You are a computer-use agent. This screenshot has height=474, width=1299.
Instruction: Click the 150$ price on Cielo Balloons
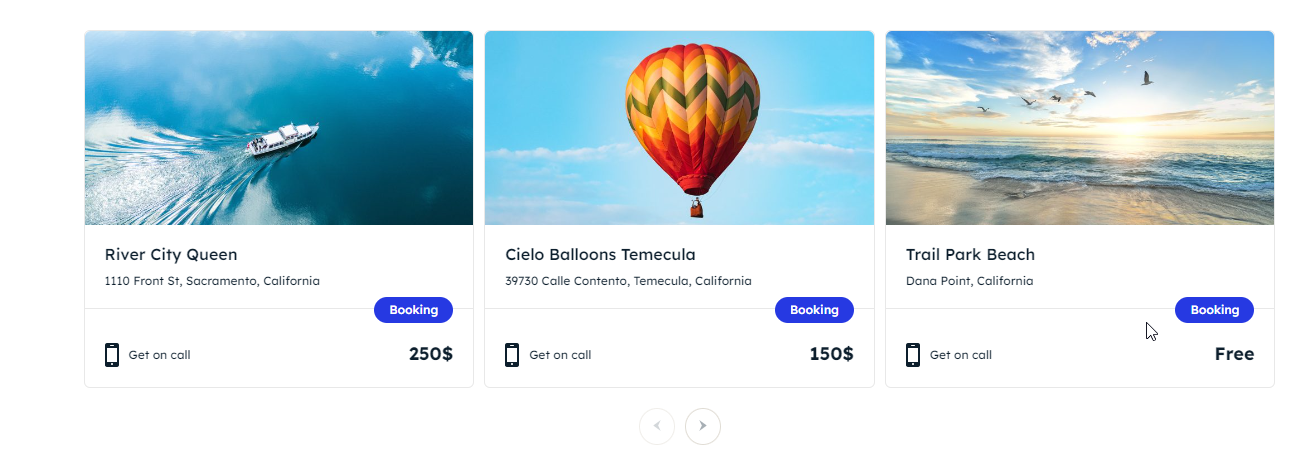click(x=831, y=354)
